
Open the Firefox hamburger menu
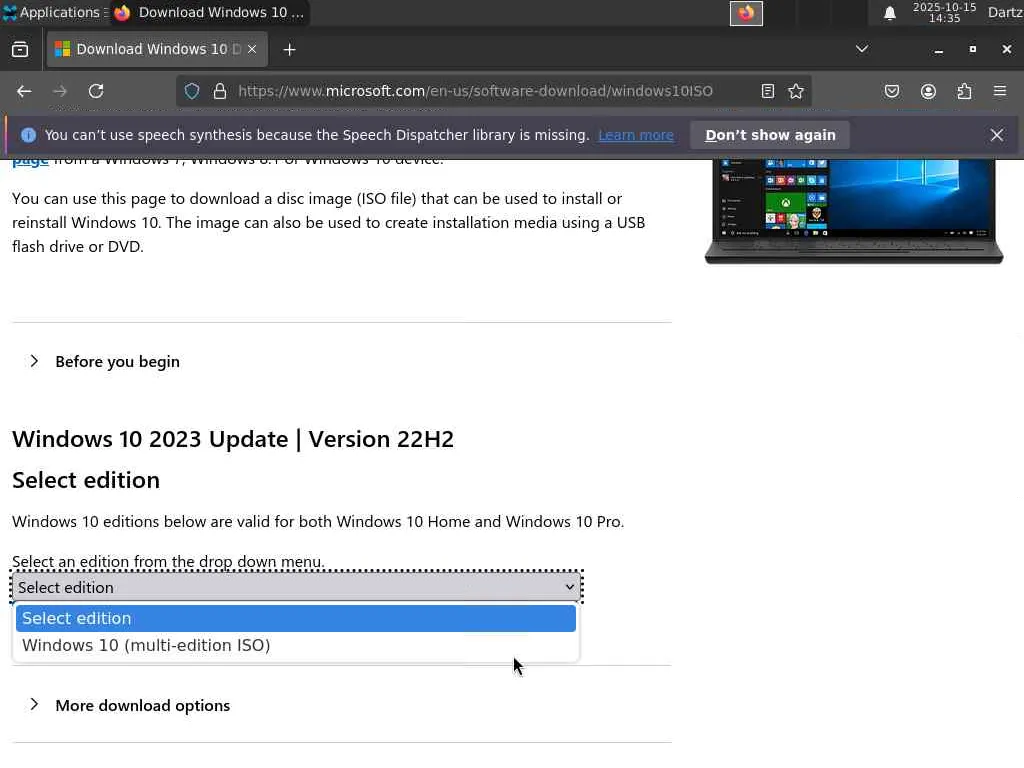pos(1000,91)
